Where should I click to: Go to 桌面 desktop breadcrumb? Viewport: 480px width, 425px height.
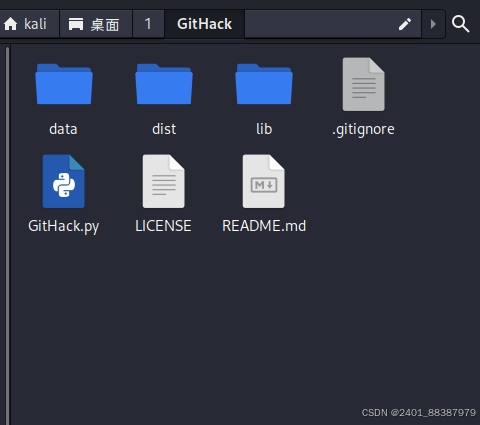tap(96, 24)
